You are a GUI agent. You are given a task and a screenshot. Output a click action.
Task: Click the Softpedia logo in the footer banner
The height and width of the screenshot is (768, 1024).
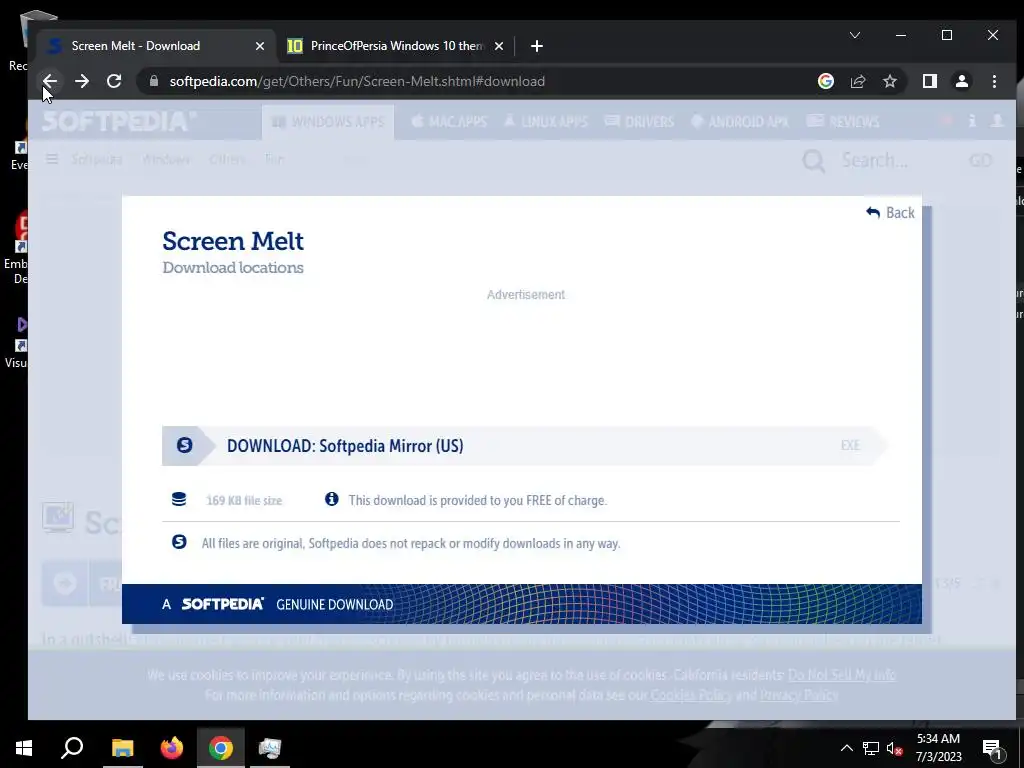223,604
